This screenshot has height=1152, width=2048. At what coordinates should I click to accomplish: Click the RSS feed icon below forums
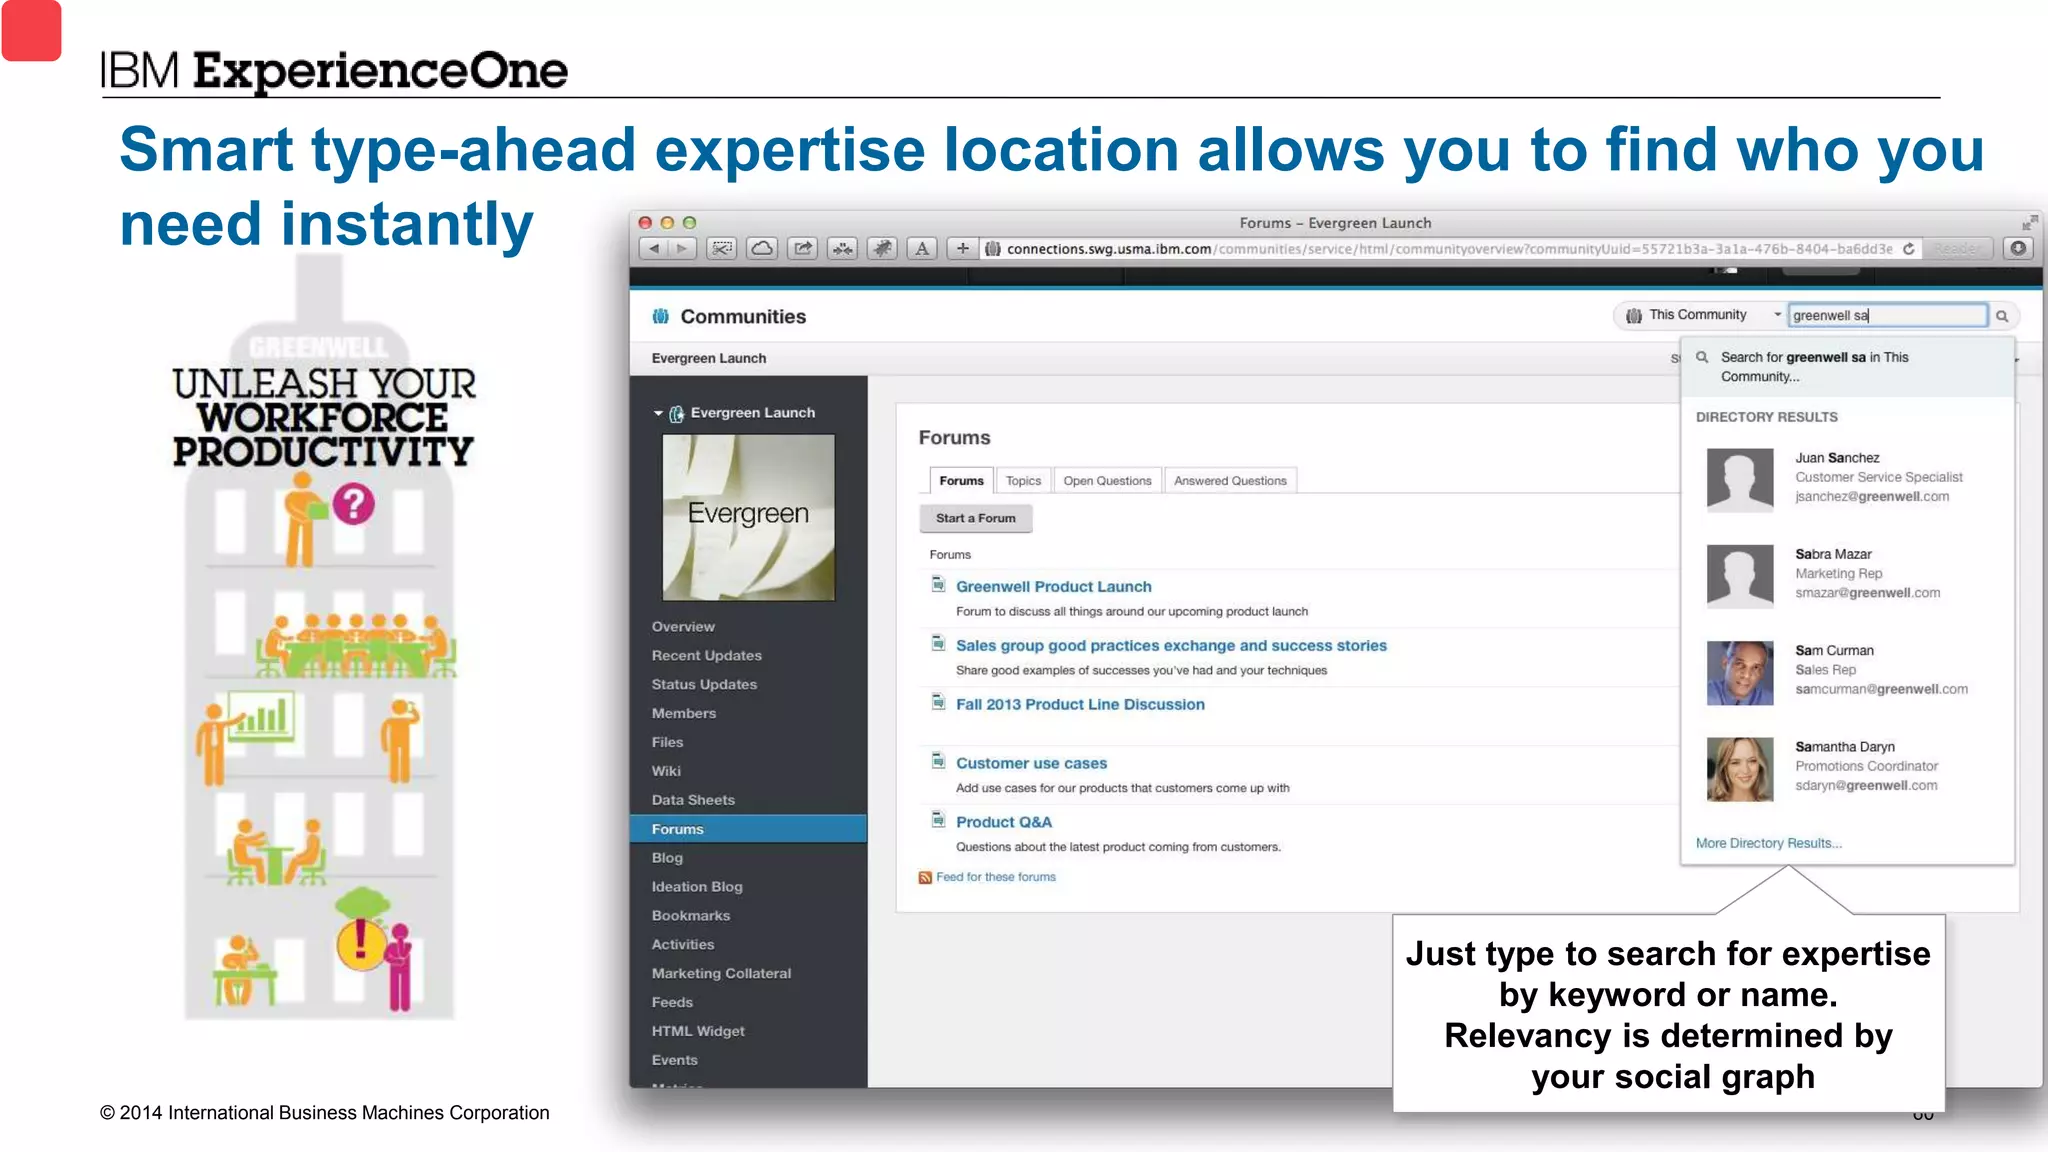(x=925, y=878)
